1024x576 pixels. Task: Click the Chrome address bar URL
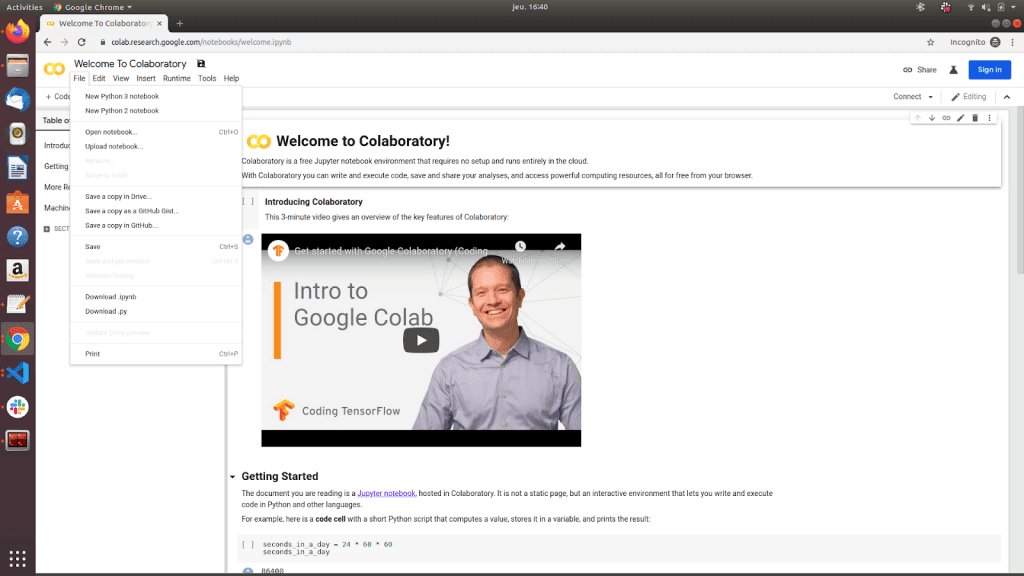click(x=201, y=42)
